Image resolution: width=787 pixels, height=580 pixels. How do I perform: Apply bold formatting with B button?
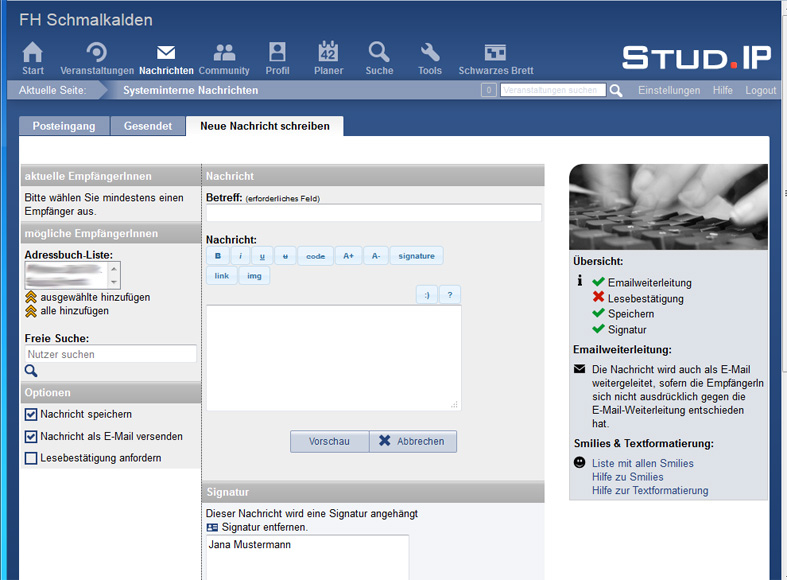point(217,256)
